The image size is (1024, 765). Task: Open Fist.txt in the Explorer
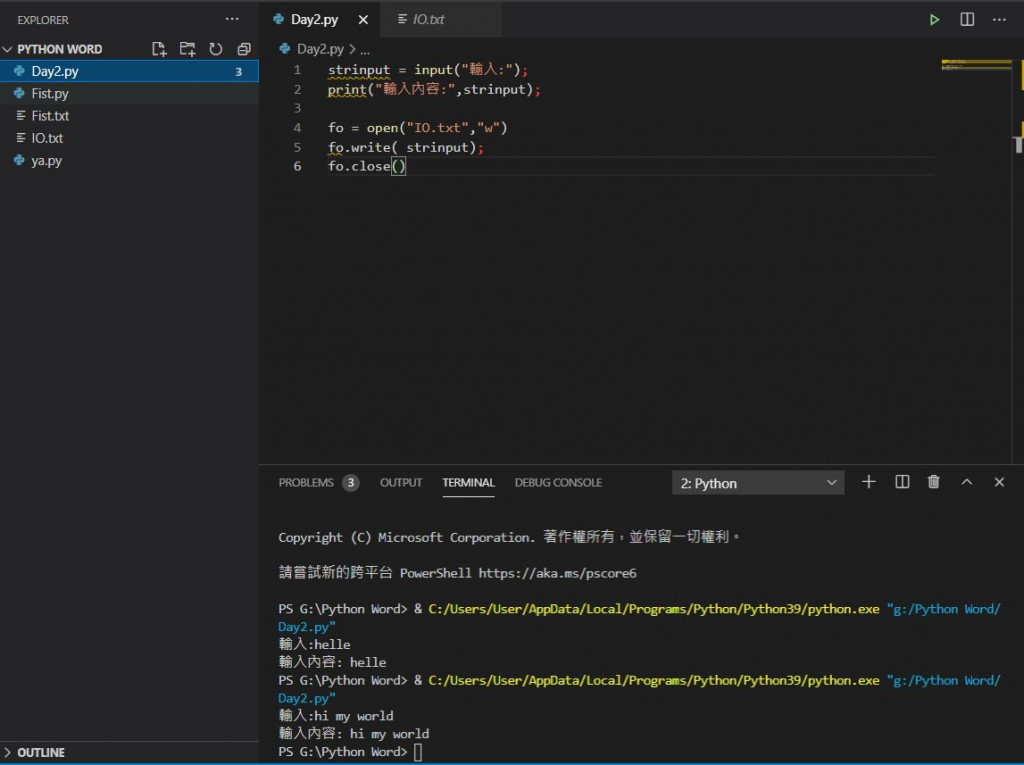pyautogui.click(x=129, y=116)
